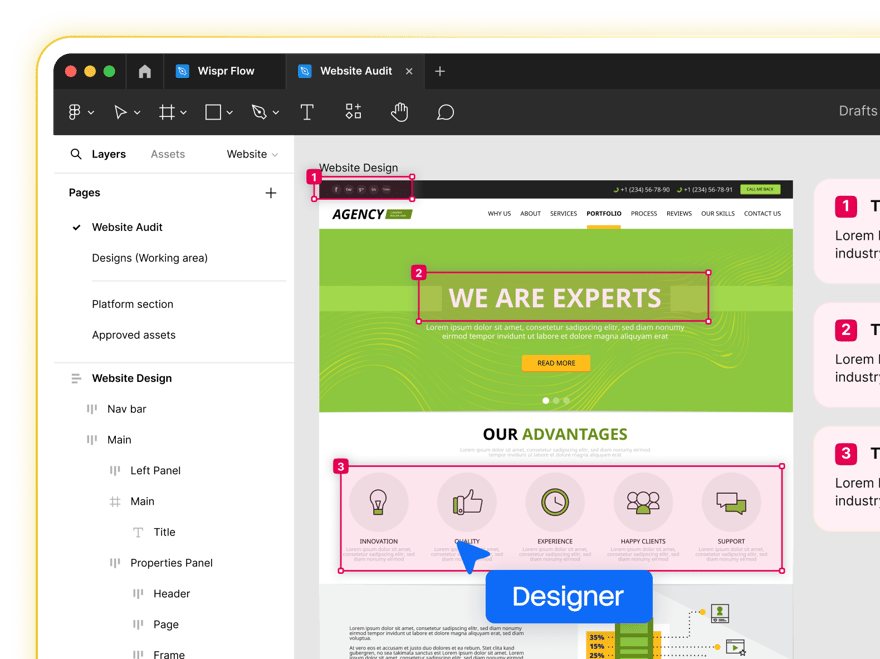Open the shape tools dropdown chevron
This screenshot has width=880, height=659.
point(230,113)
